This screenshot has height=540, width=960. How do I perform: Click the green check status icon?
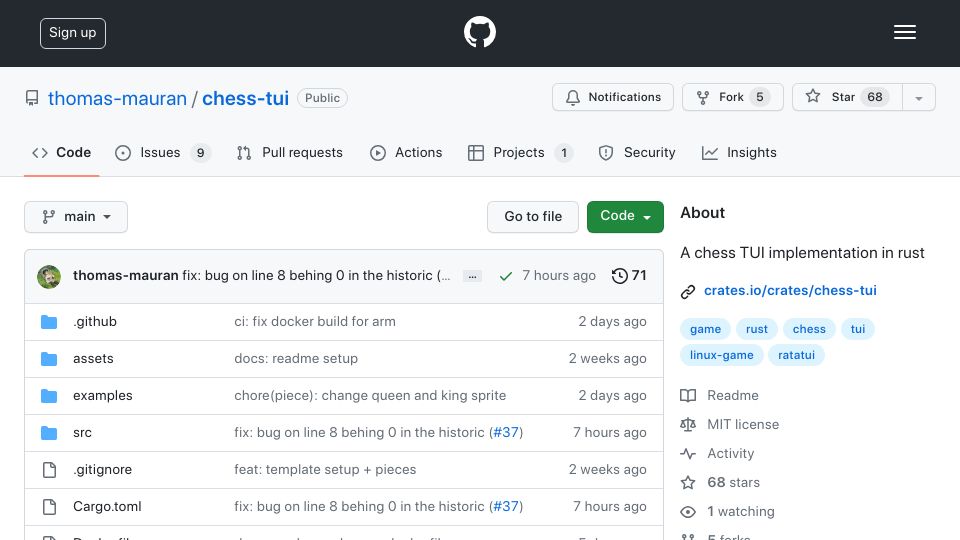506,276
